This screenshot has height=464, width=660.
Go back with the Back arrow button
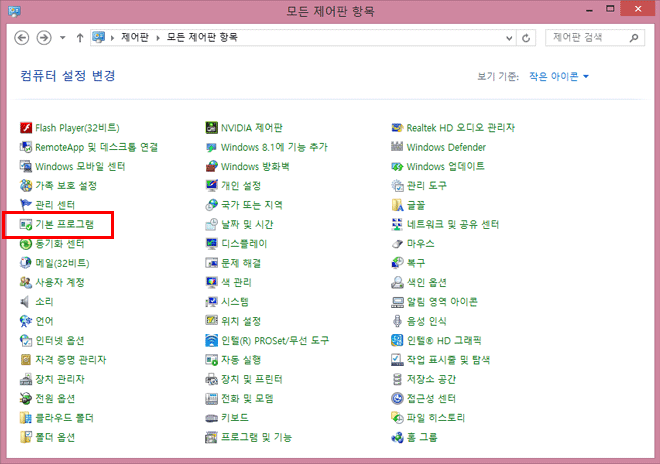click(x=22, y=38)
